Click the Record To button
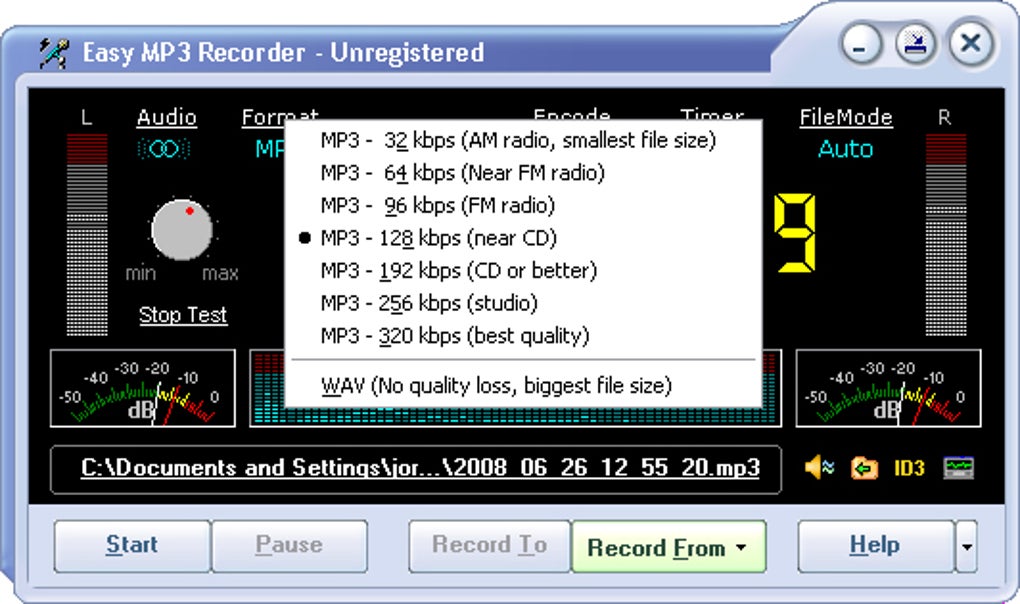 click(x=489, y=545)
